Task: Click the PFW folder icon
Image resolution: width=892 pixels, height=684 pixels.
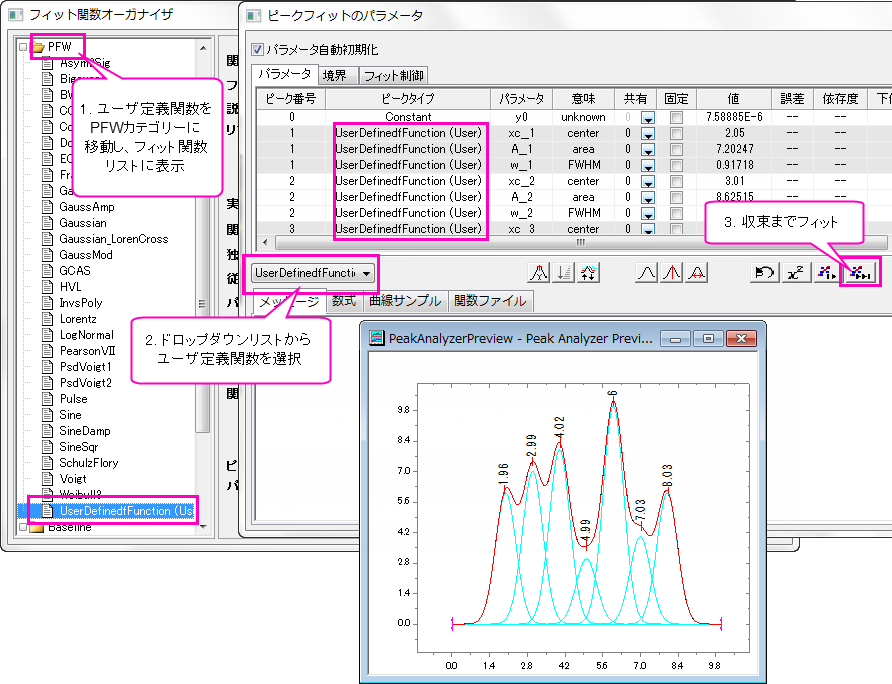Action: tap(38, 47)
